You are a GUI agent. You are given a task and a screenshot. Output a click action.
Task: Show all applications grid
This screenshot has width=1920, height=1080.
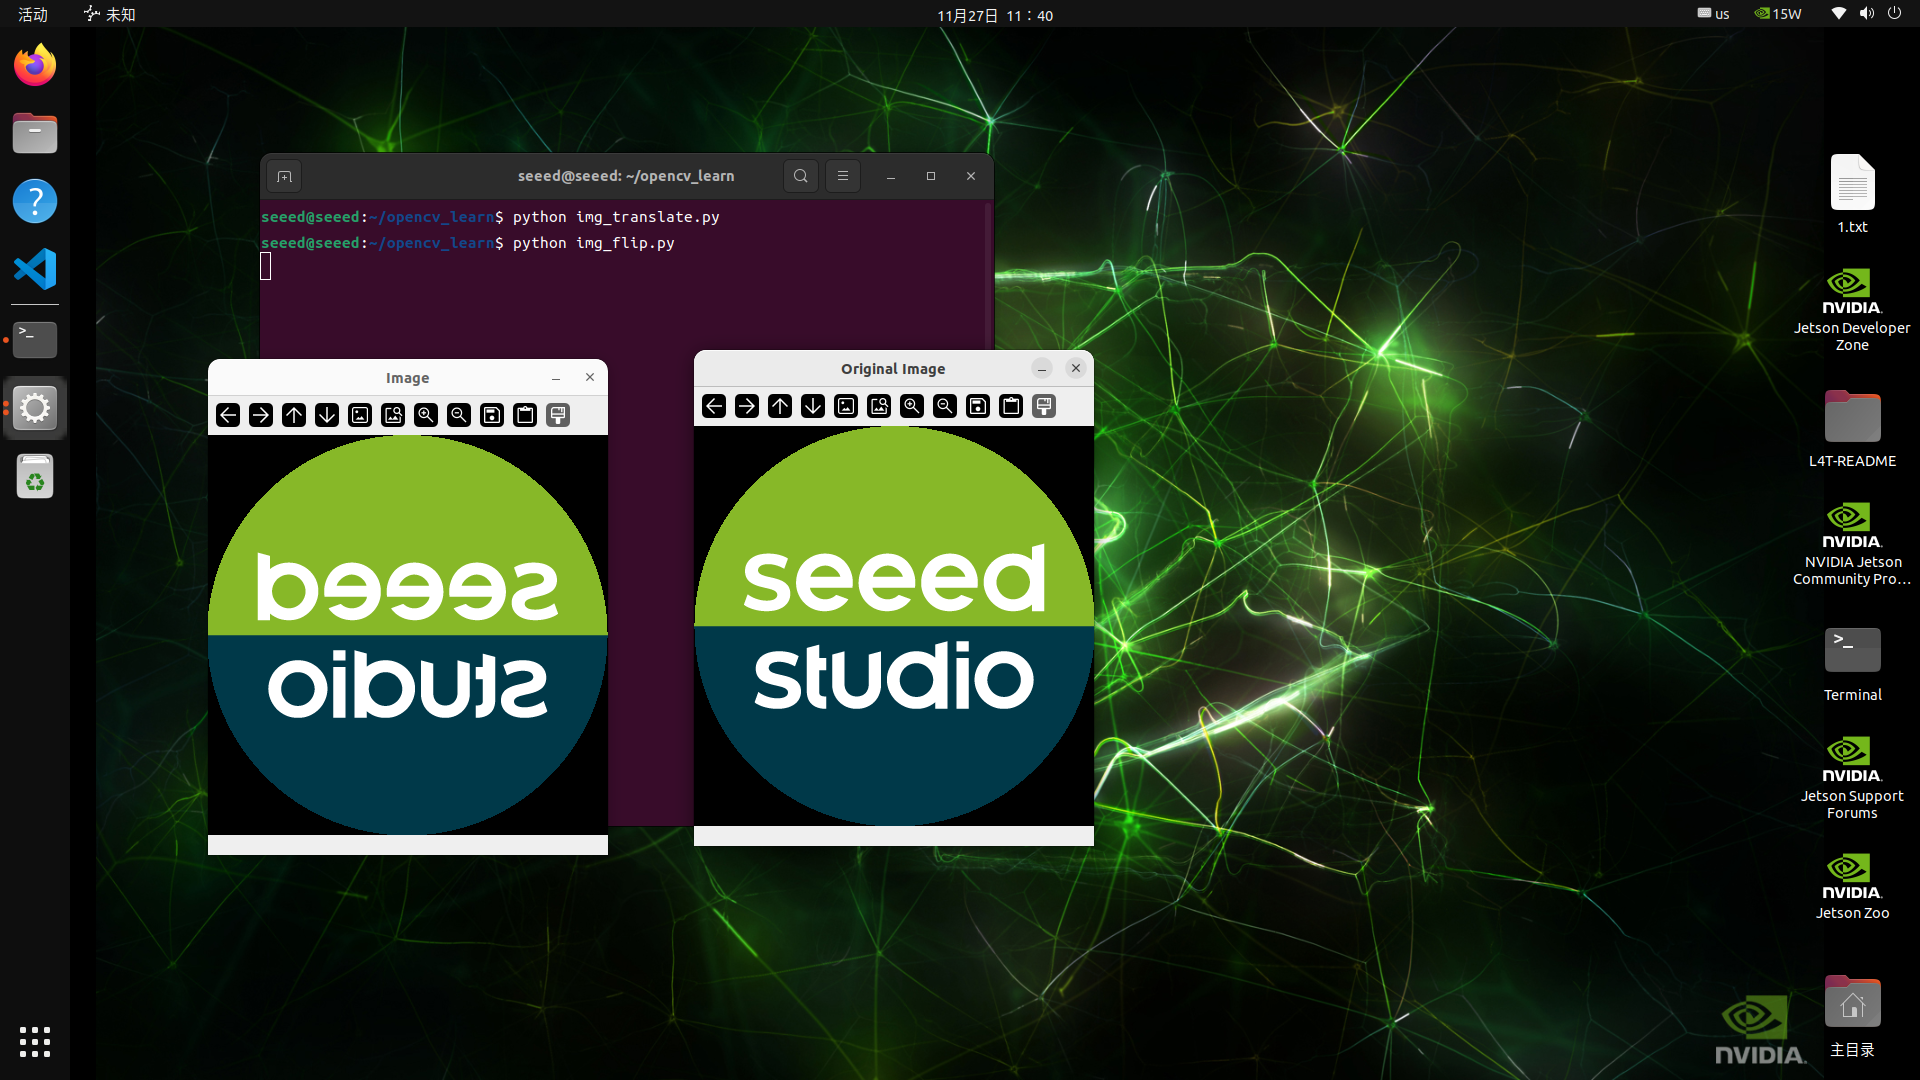(x=35, y=1042)
